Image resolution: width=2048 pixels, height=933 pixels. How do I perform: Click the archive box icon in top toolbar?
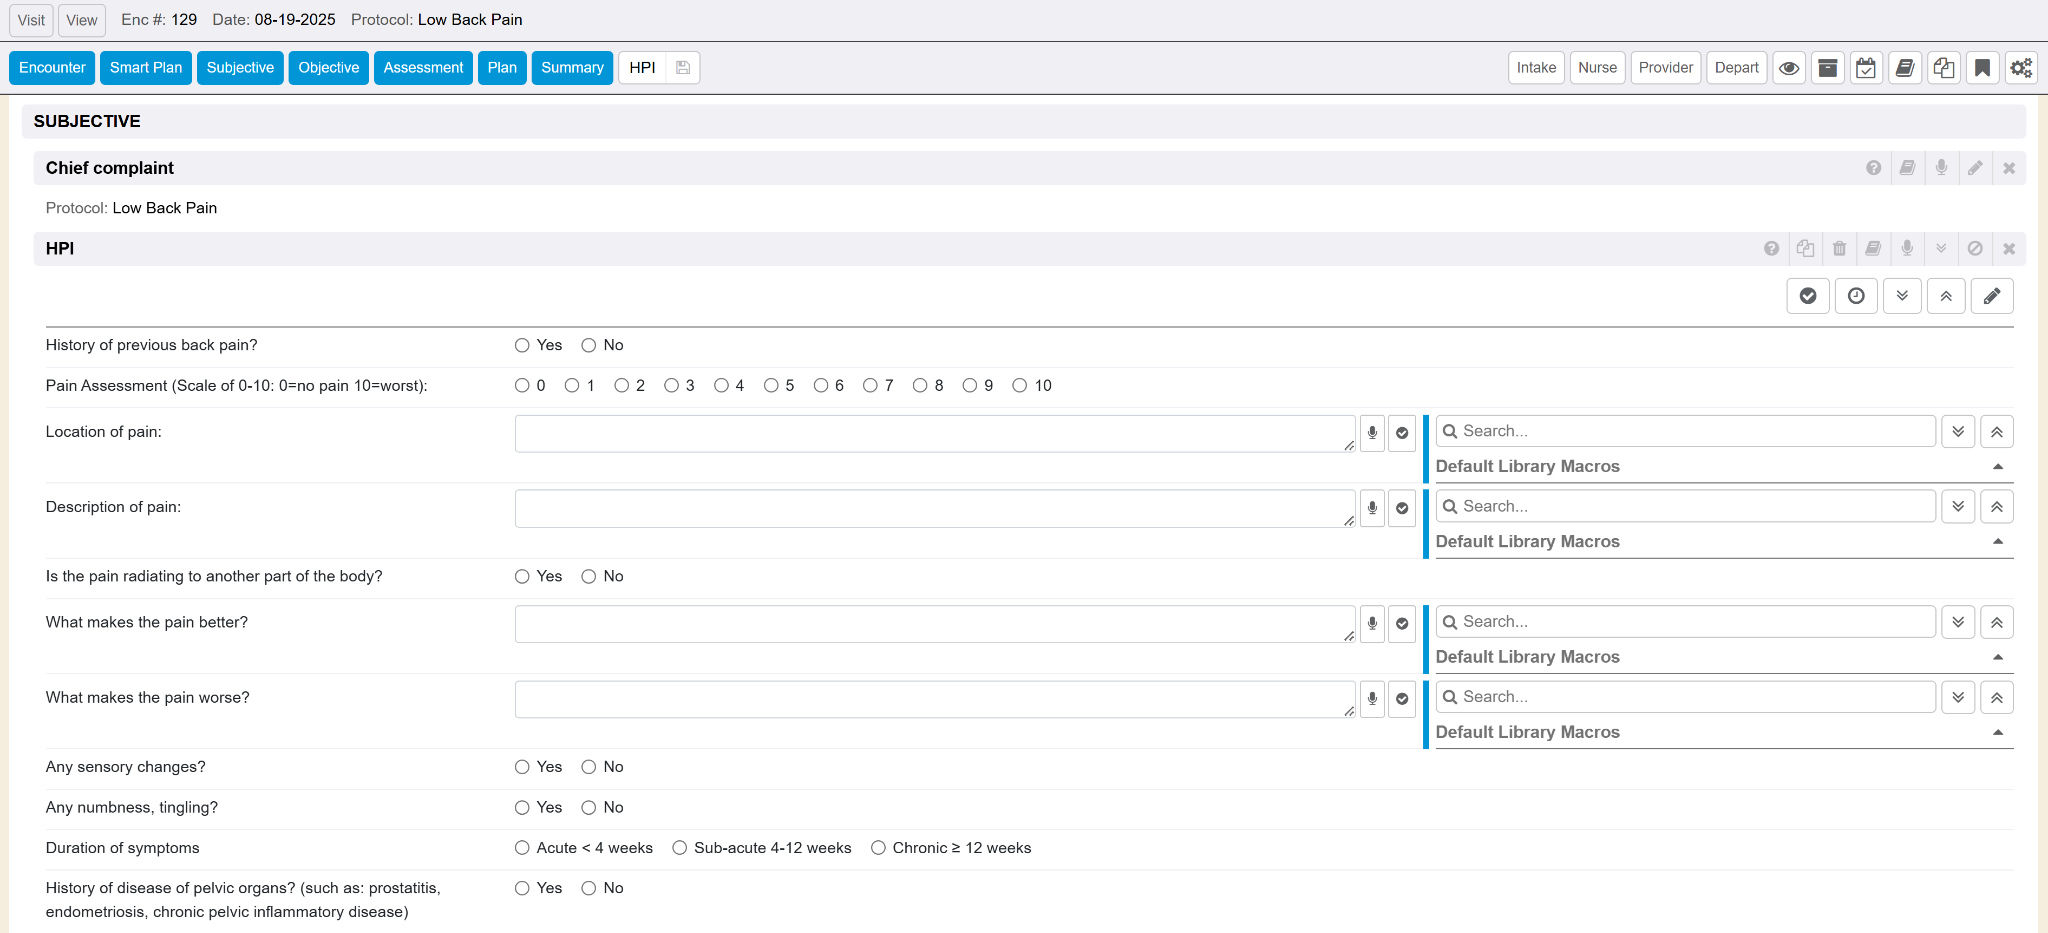point(1827,68)
